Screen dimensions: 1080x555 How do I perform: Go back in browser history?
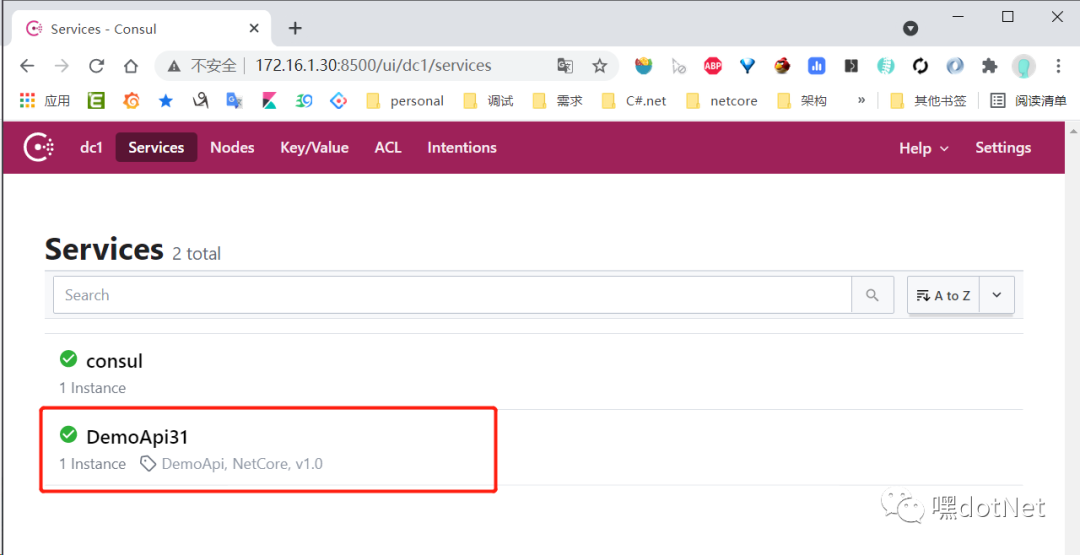click(x=27, y=65)
